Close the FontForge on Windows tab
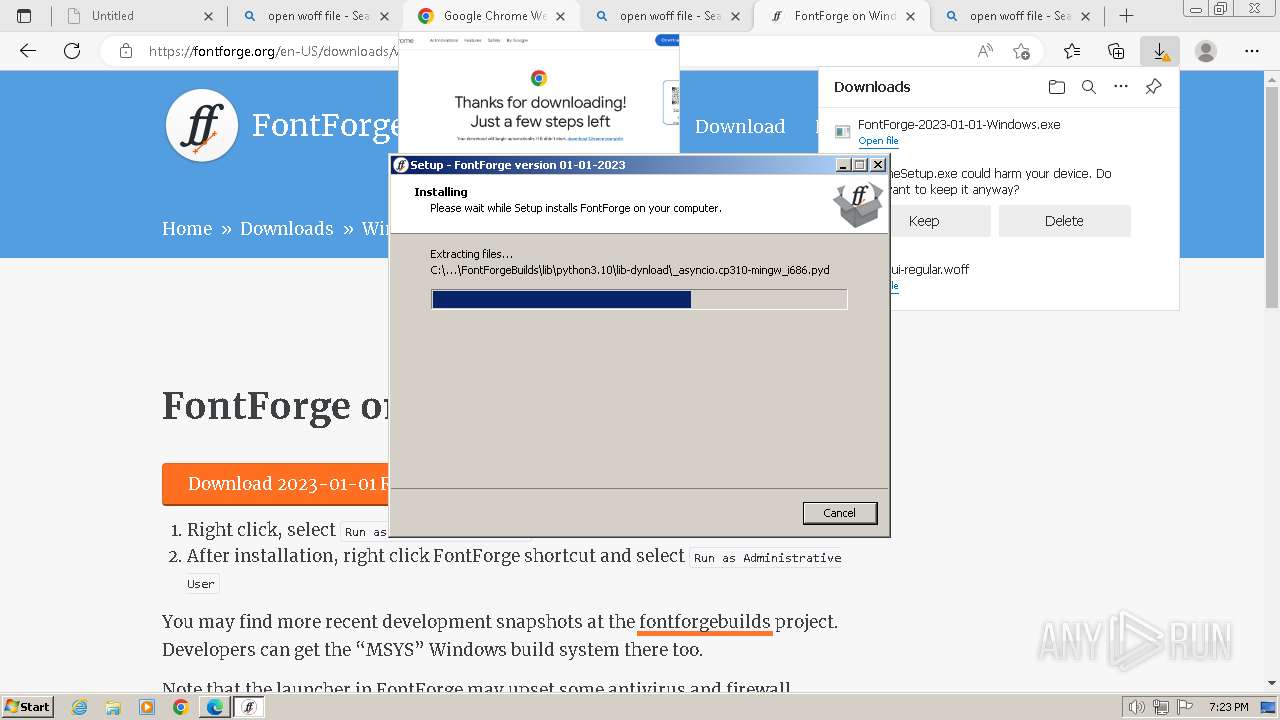Image resolution: width=1280 pixels, height=720 pixels. click(x=911, y=16)
